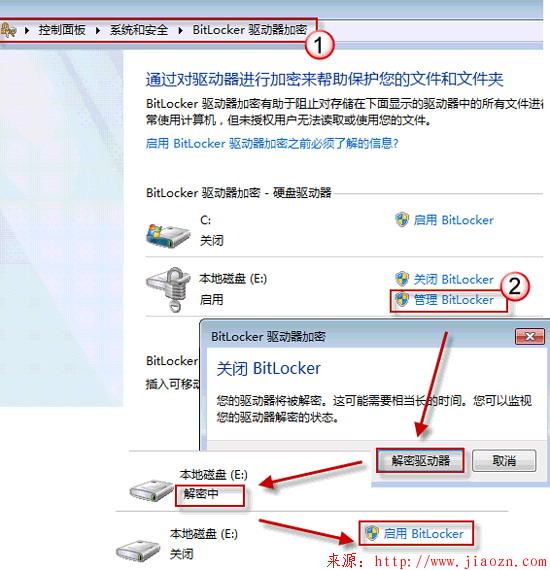The width and height of the screenshot is (550, 570).
Task: Click the drive E: icon showing 关闭 status
Action: [x=138, y=551]
